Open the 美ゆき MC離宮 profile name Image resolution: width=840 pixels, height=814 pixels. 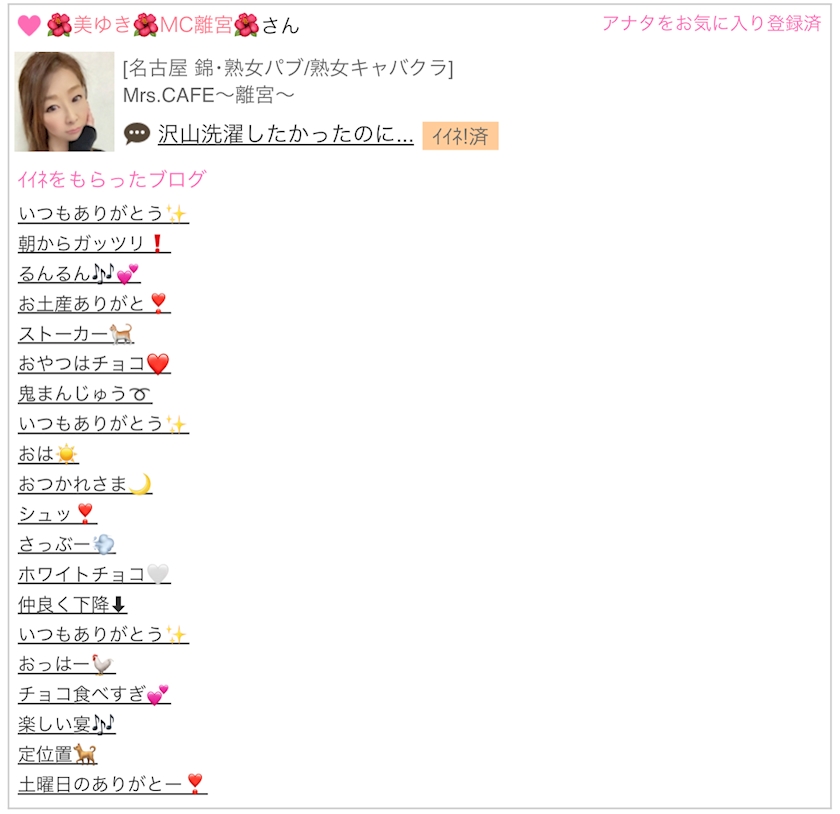coord(172,25)
